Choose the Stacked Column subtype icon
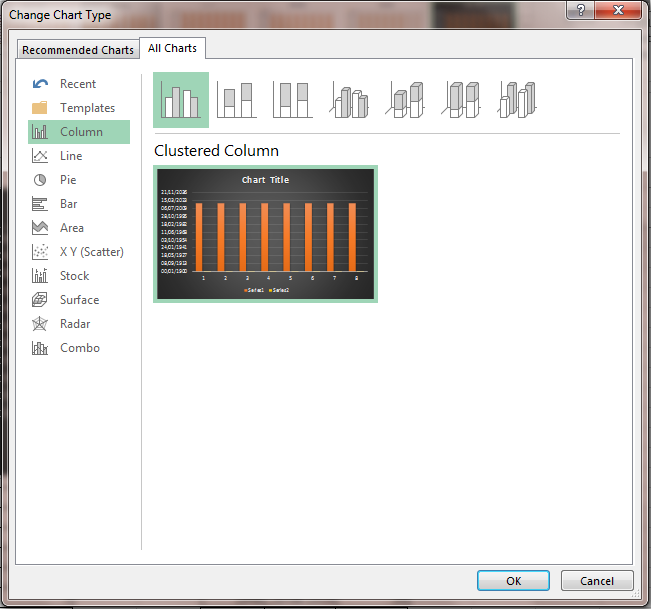This screenshot has width=651, height=609. tap(237, 100)
